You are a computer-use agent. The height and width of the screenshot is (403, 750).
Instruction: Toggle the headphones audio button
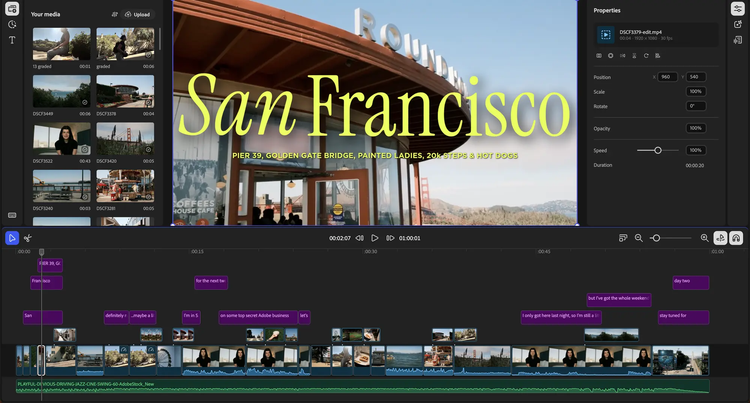click(x=736, y=238)
